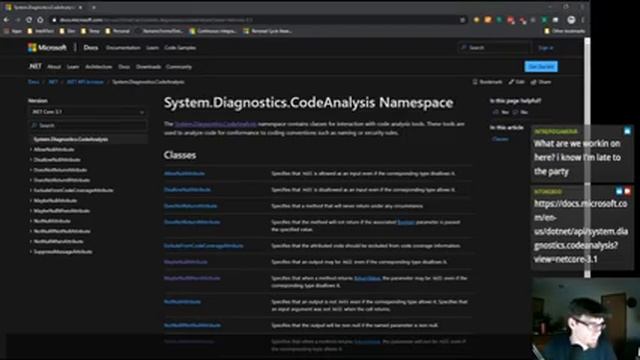The width and height of the screenshot is (640, 360).
Task: Open ExcludeFromCodeCoverageAttribute link in Classes table
Action: click(204, 246)
